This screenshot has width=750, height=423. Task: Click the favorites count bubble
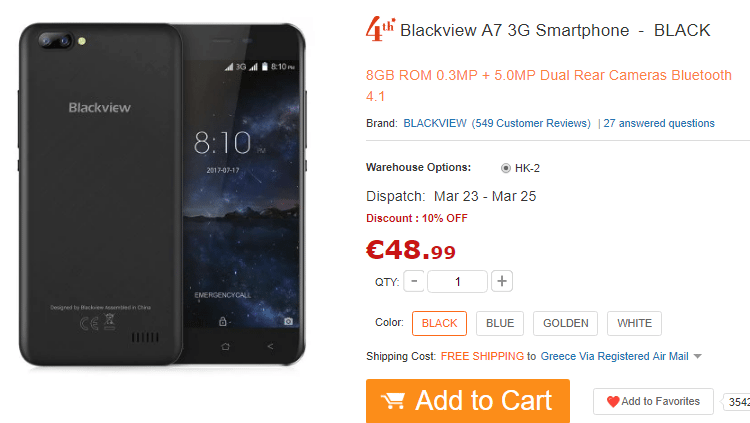tap(737, 402)
